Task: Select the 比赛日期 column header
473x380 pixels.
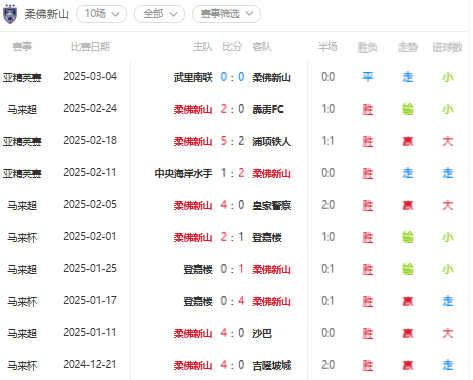Action: [x=90, y=47]
